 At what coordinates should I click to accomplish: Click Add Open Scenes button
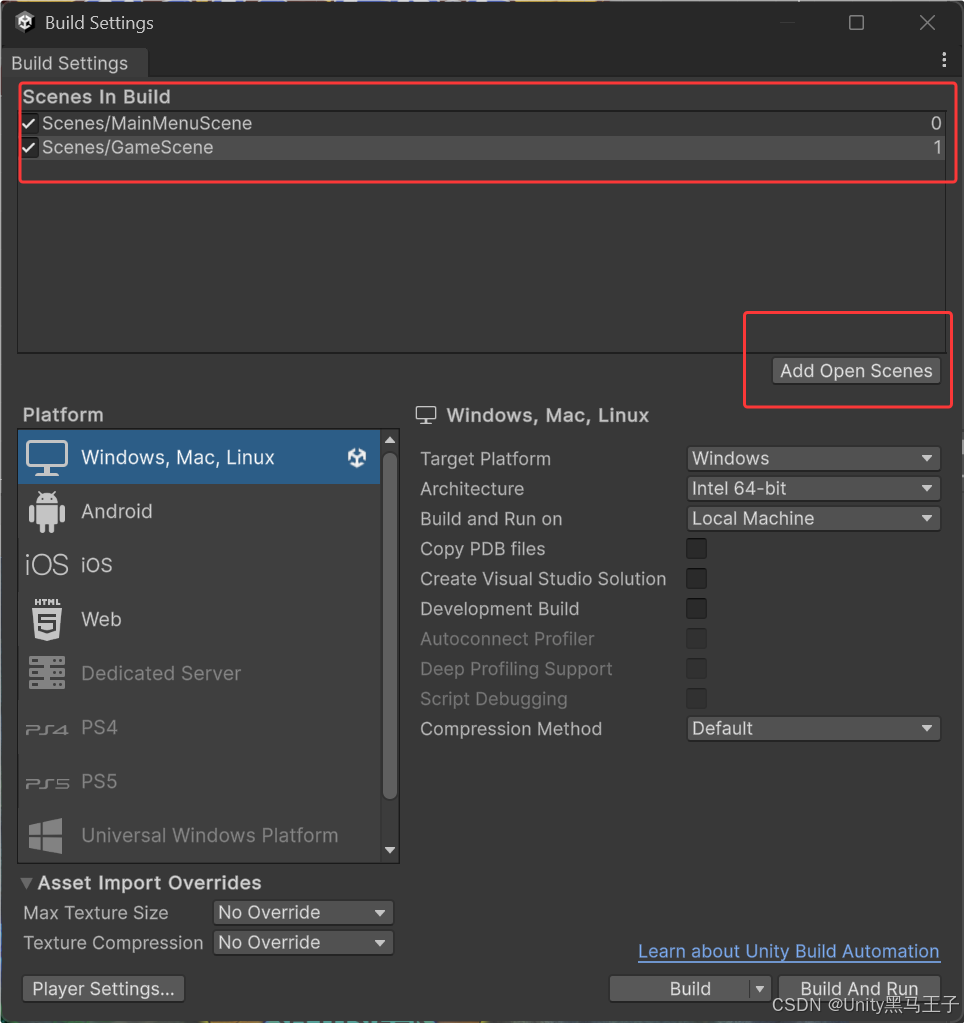click(856, 371)
